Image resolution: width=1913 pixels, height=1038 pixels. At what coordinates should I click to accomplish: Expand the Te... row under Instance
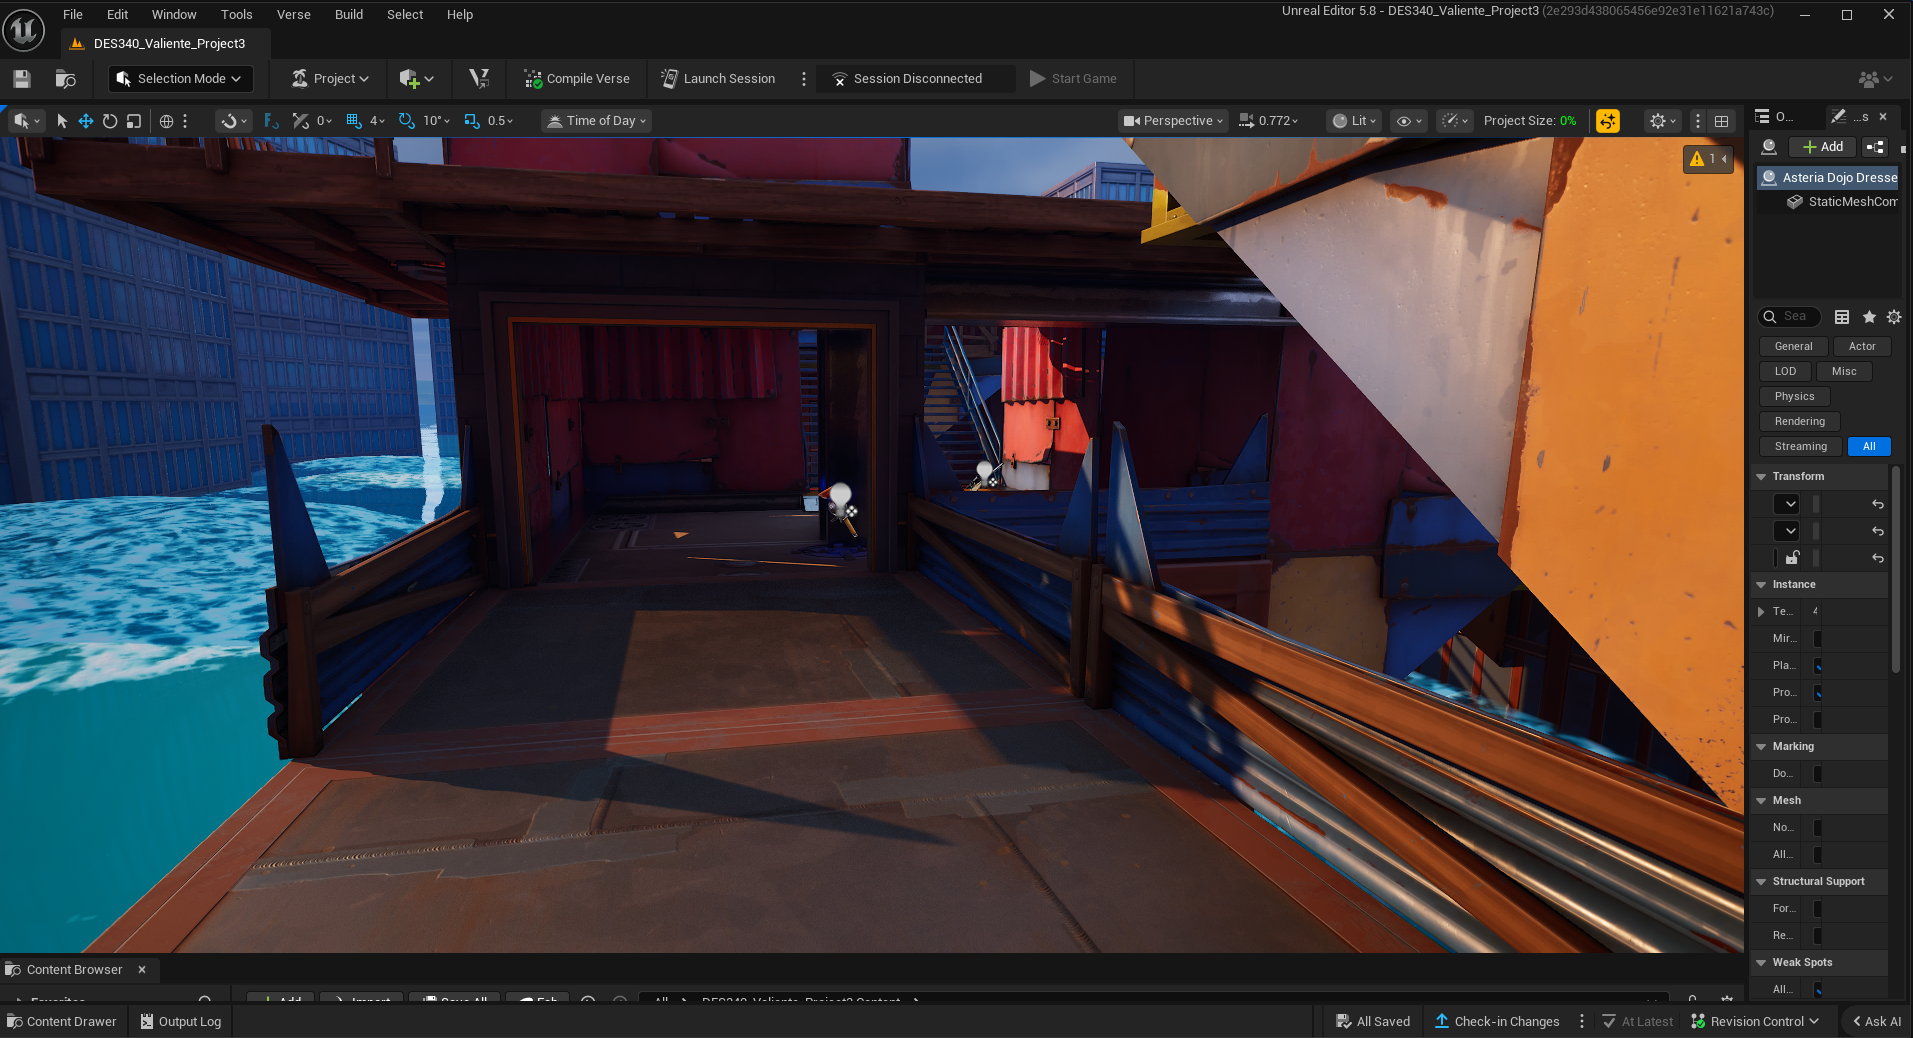tap(1761, 611)
